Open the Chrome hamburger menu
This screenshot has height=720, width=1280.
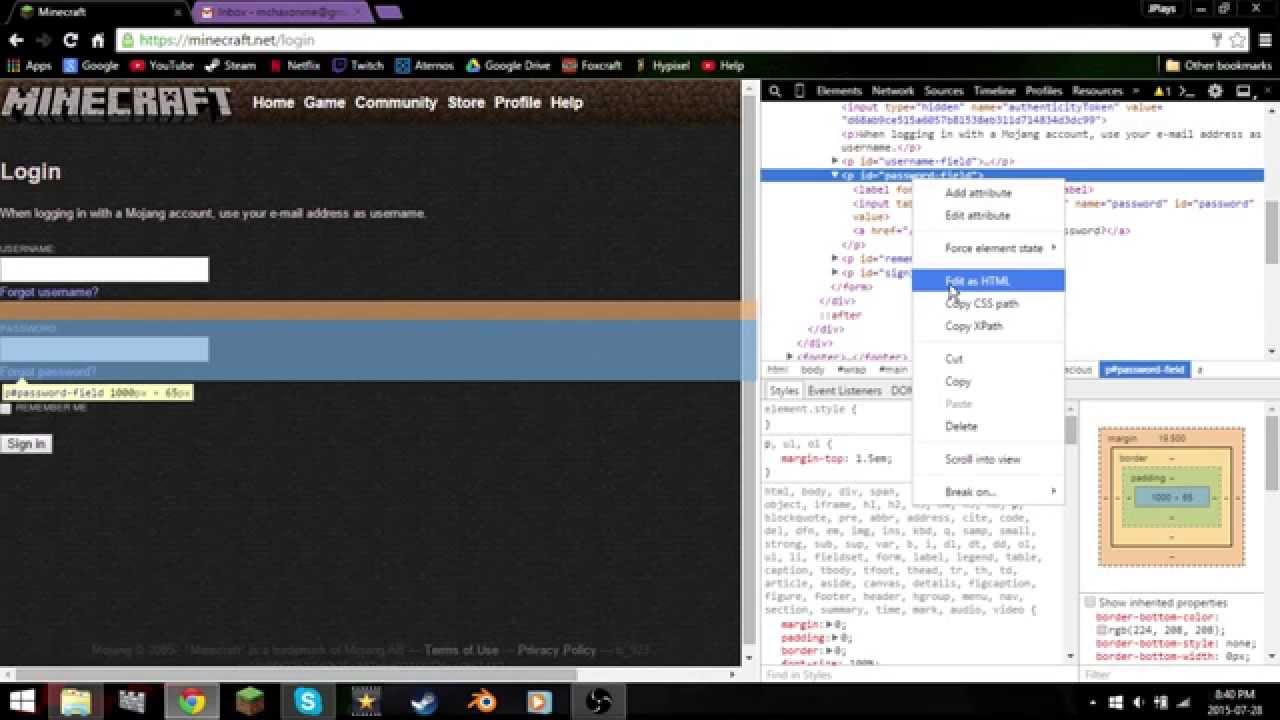pos(1265,40)
